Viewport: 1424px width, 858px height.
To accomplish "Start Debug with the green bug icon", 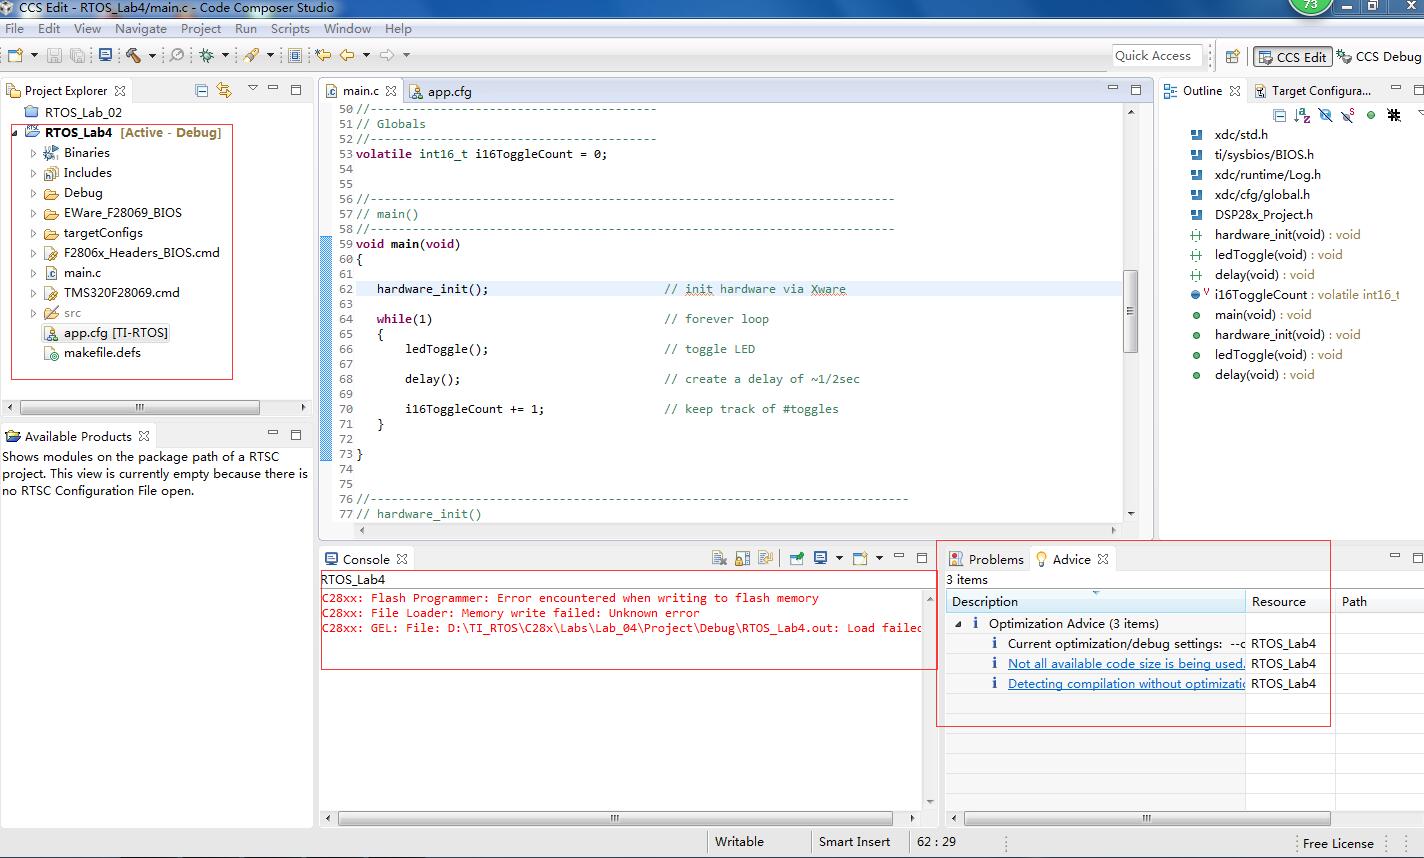I will click(207, 56).
